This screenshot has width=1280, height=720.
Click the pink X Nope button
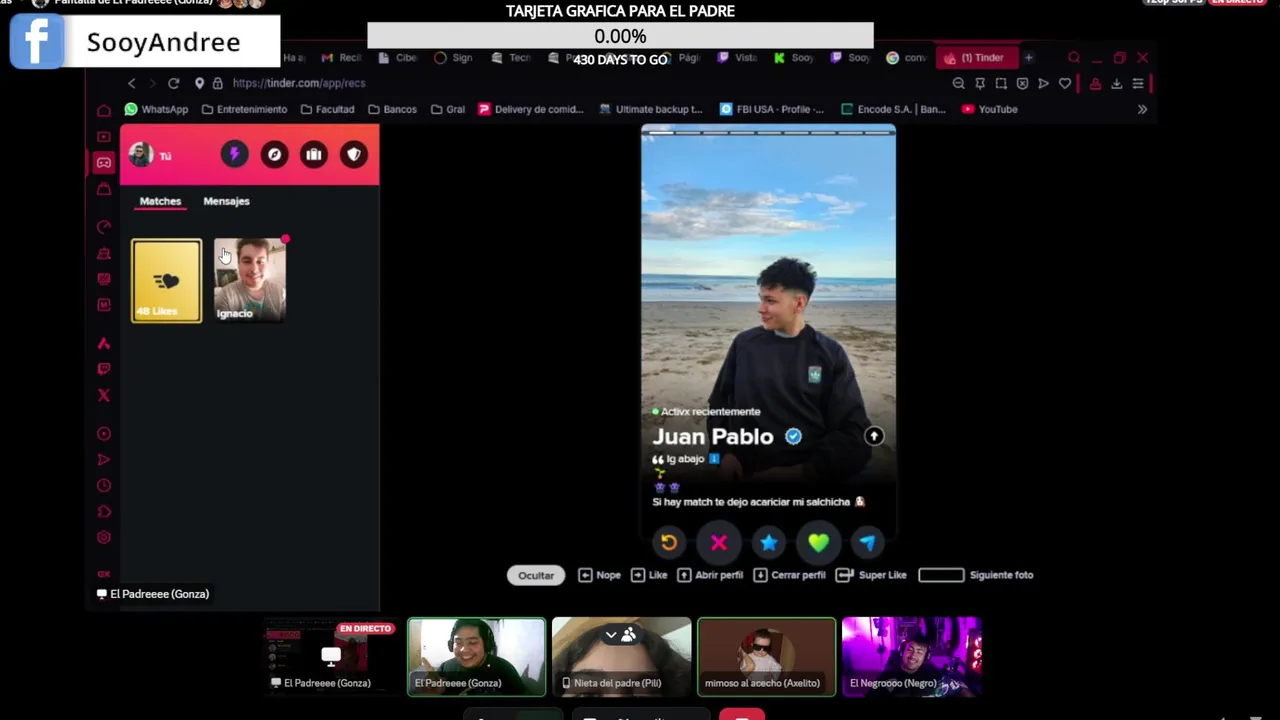[x=719, y=543]
